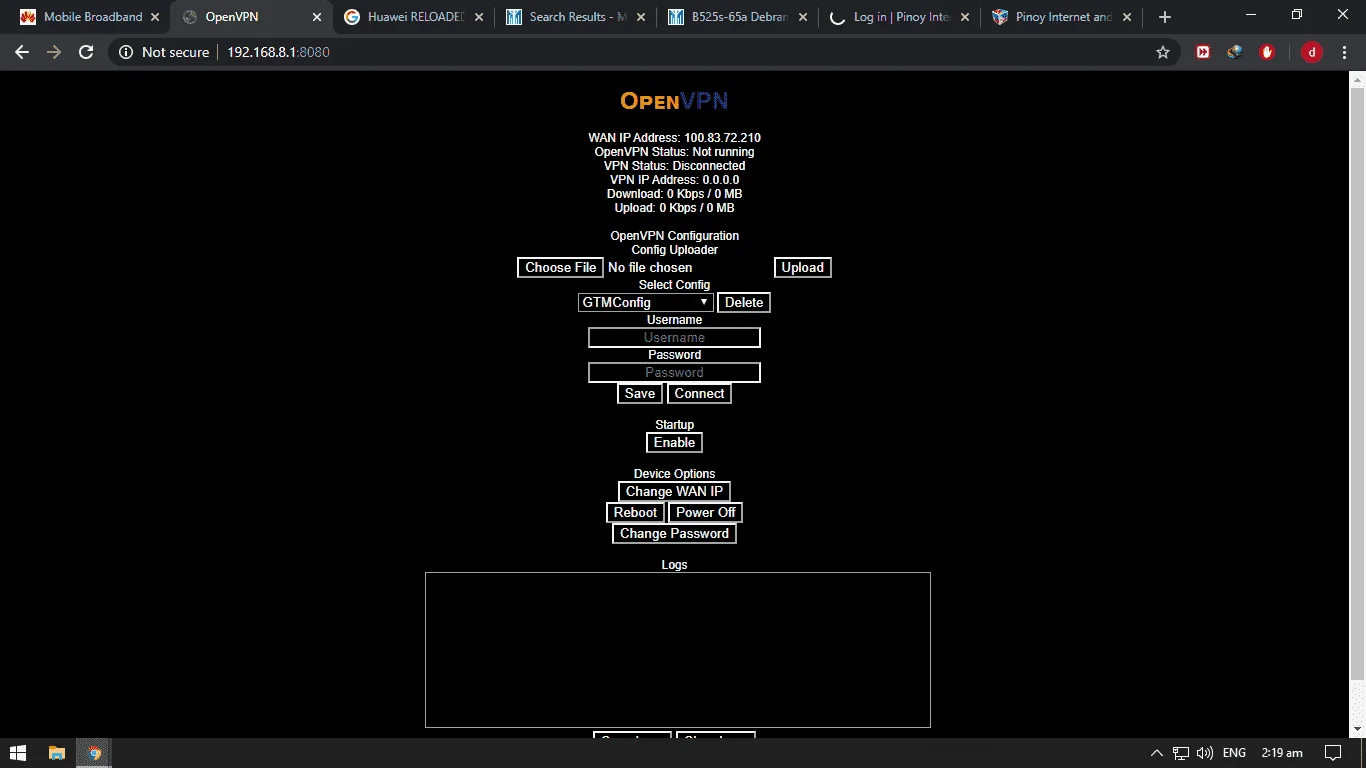Click the scrollbar down arrow
Viewport: 1366px width, 768px height.
tap(1357, 729)
